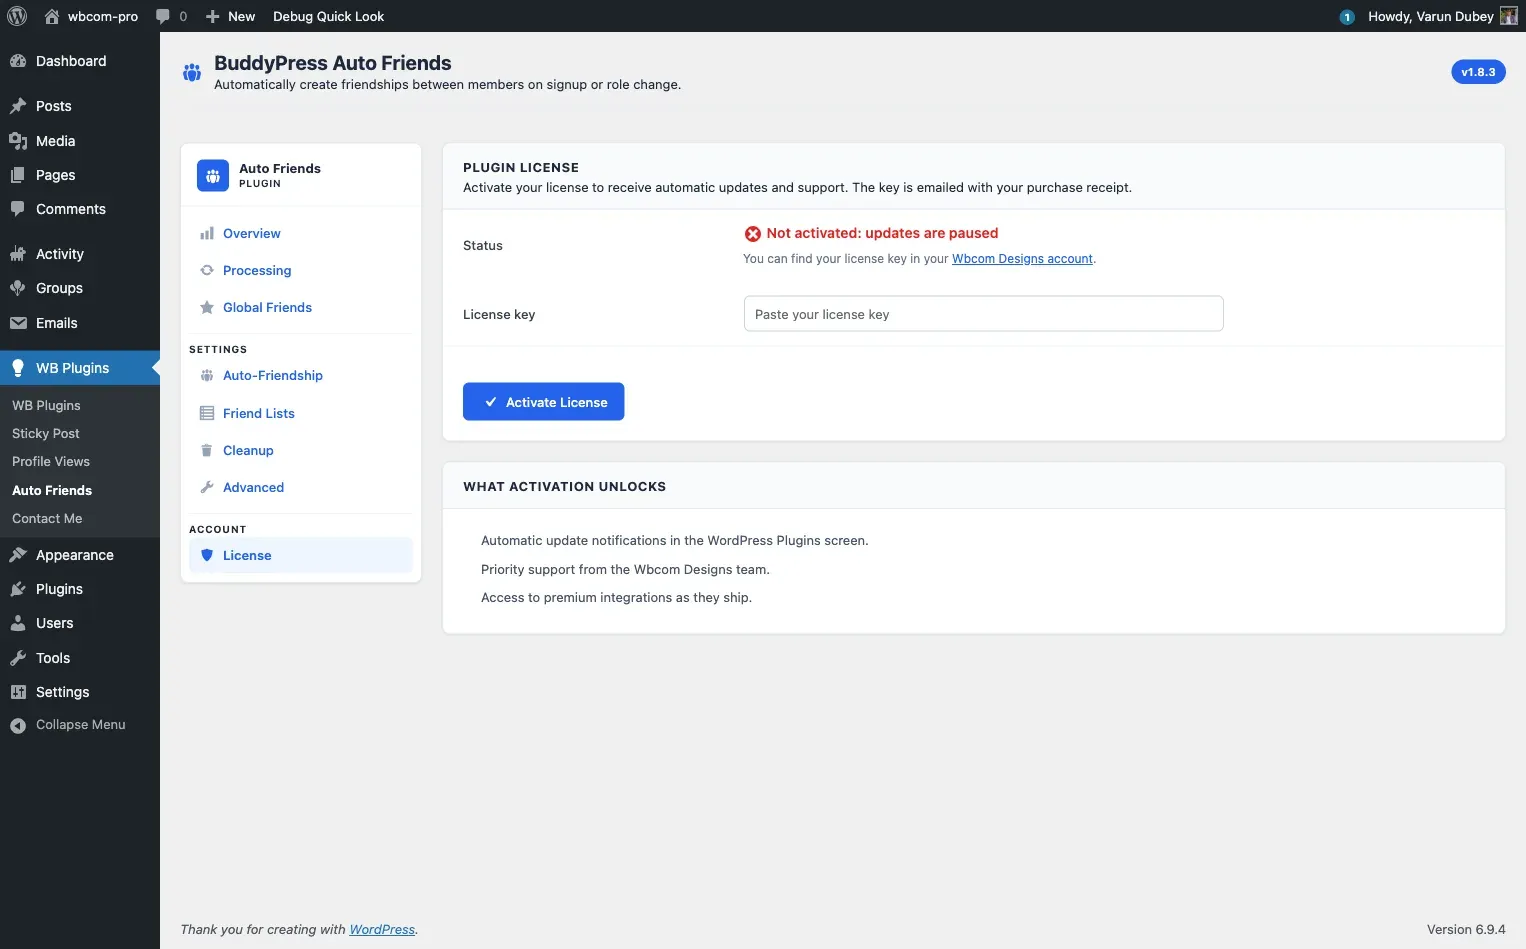Open the Friend Lists settings section
Viewport: 1526px width, 949px height.
point(301,413)
